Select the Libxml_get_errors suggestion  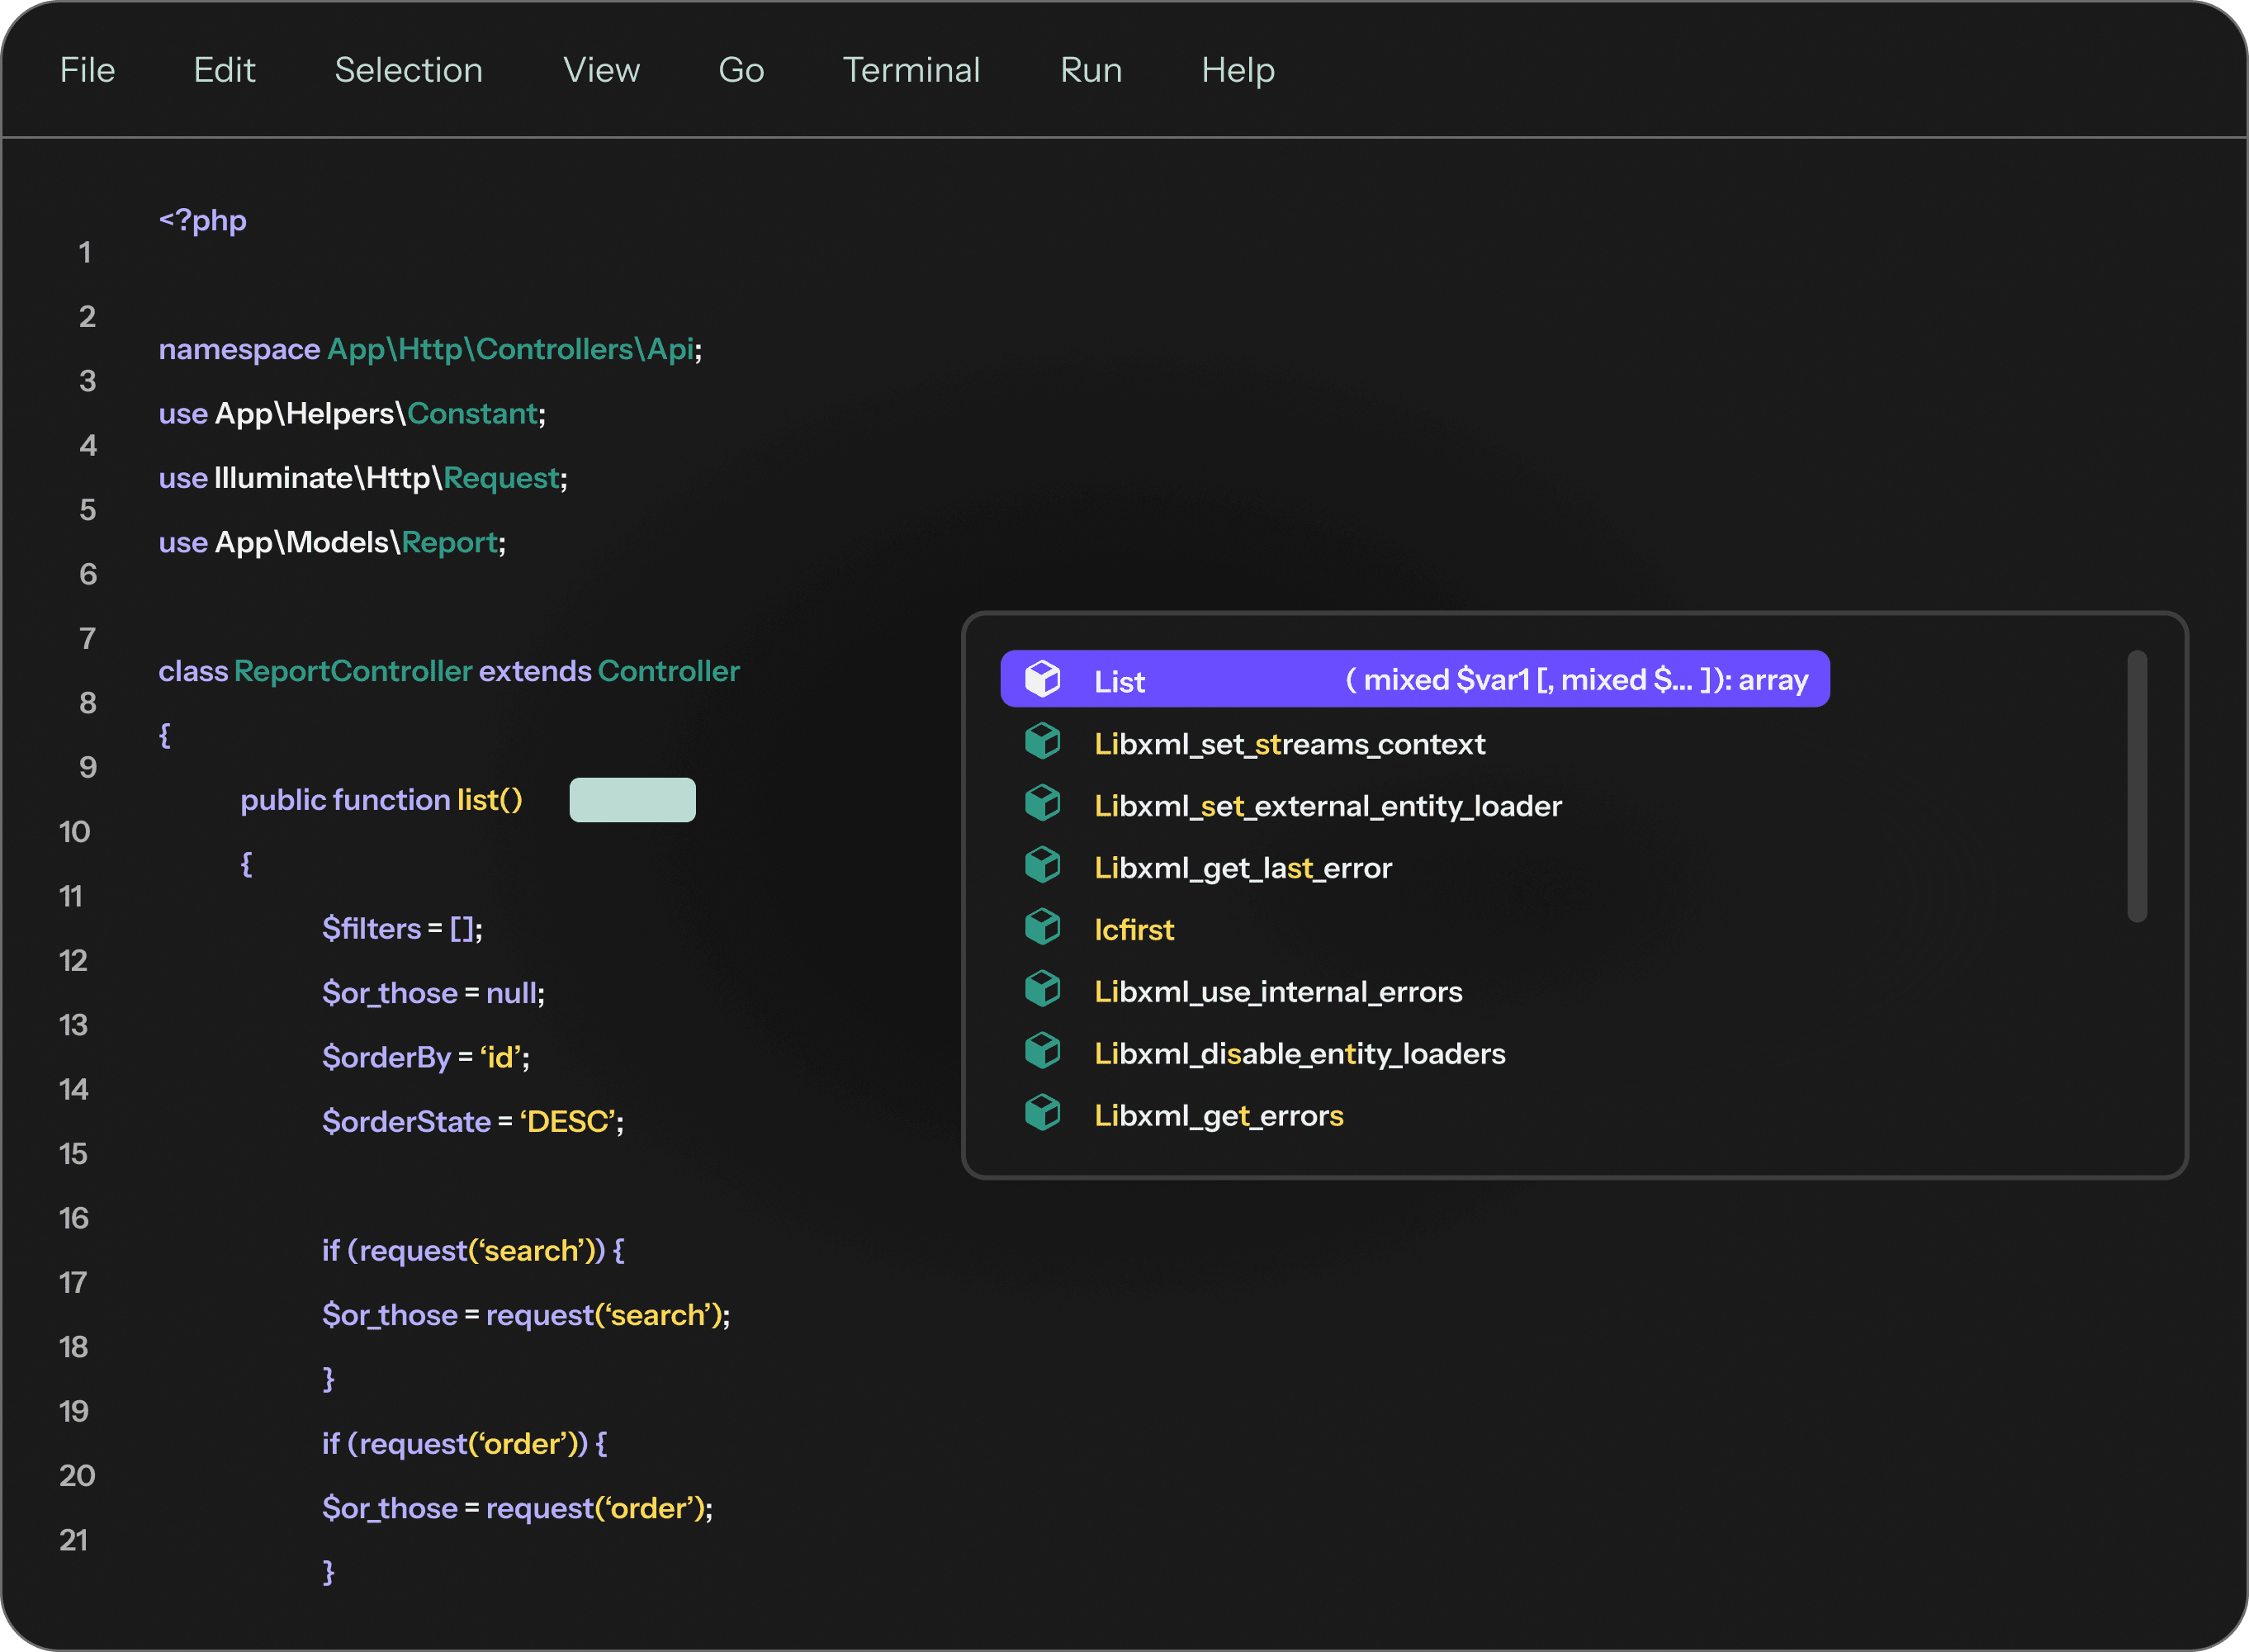pyautogui.click(x=1218, y=1114)
